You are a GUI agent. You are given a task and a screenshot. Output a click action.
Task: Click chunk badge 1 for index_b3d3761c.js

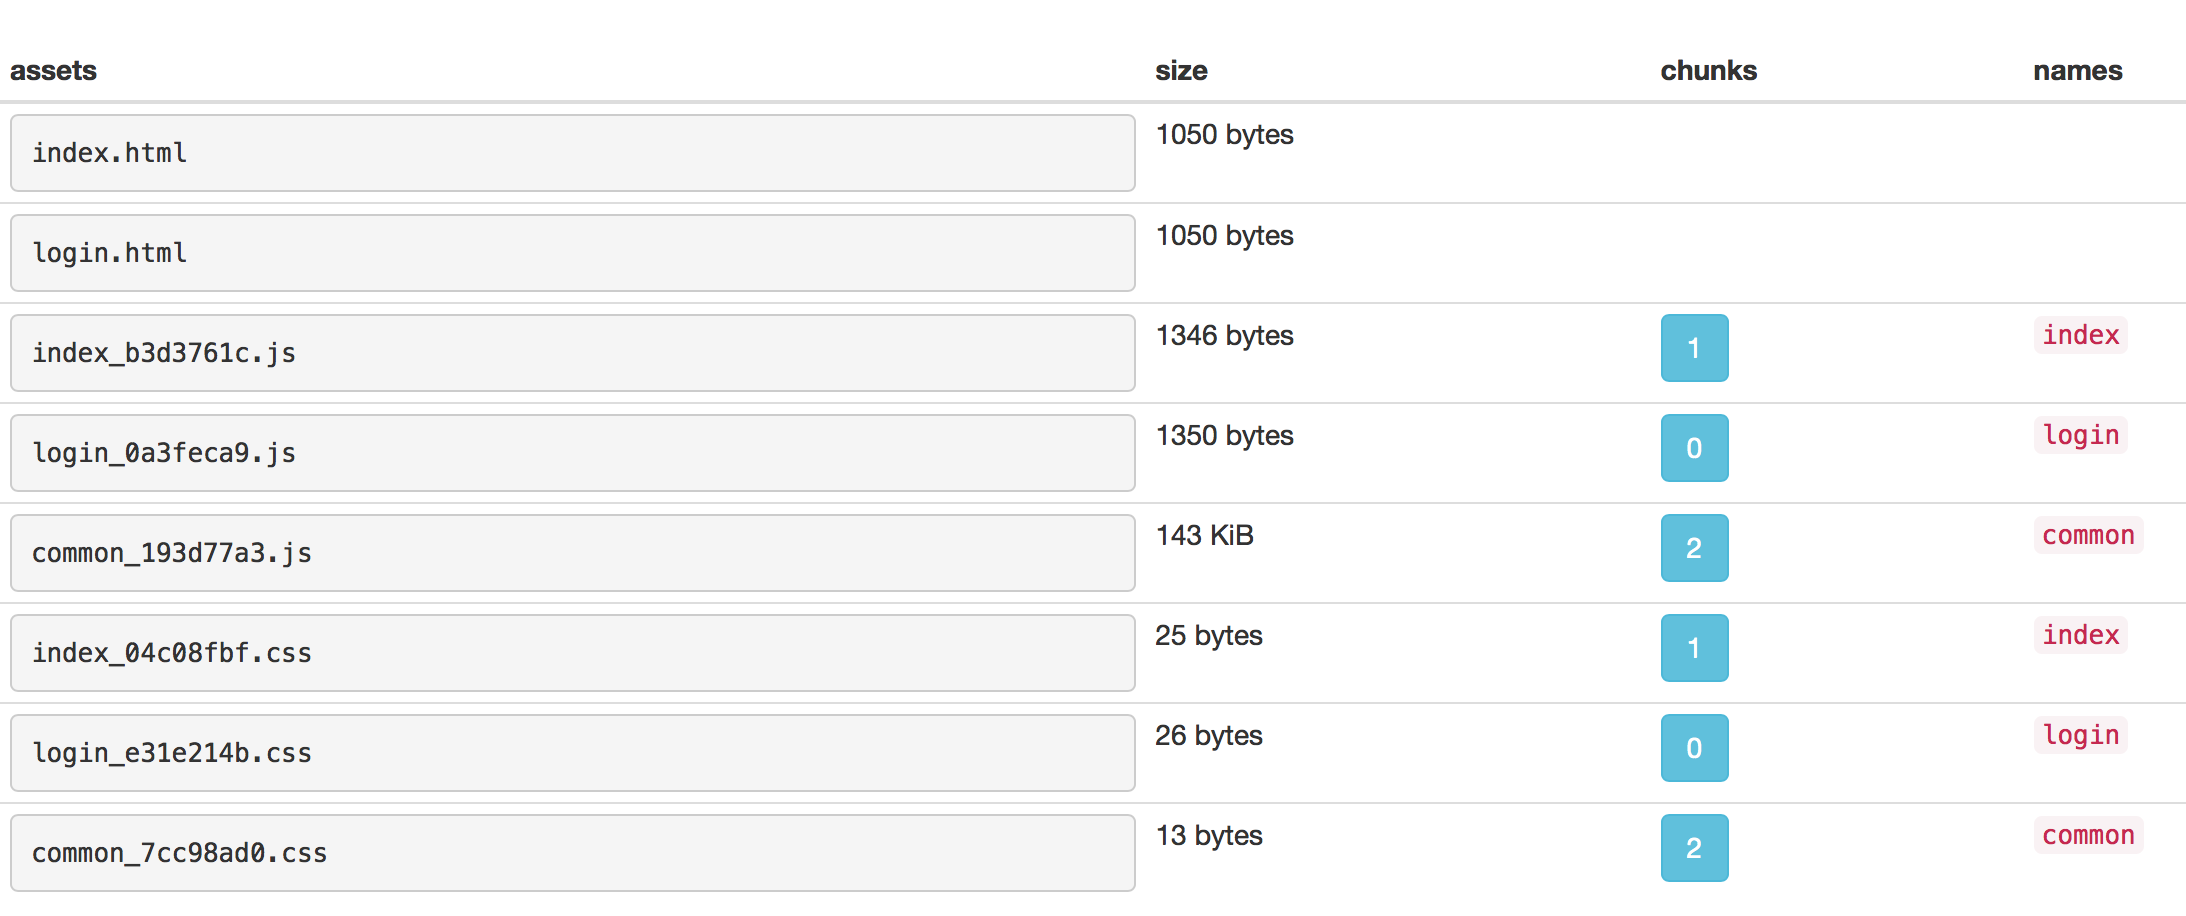(x=1694, y=348)
